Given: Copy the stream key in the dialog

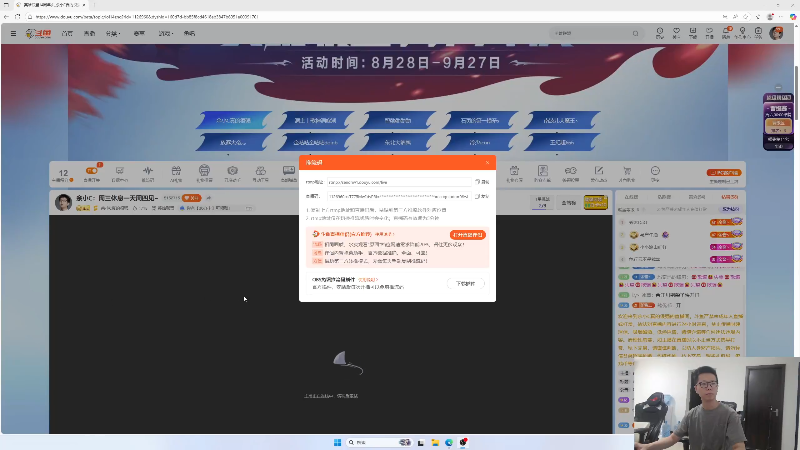Looking at the screenshot, I should [x=483, y=196].
